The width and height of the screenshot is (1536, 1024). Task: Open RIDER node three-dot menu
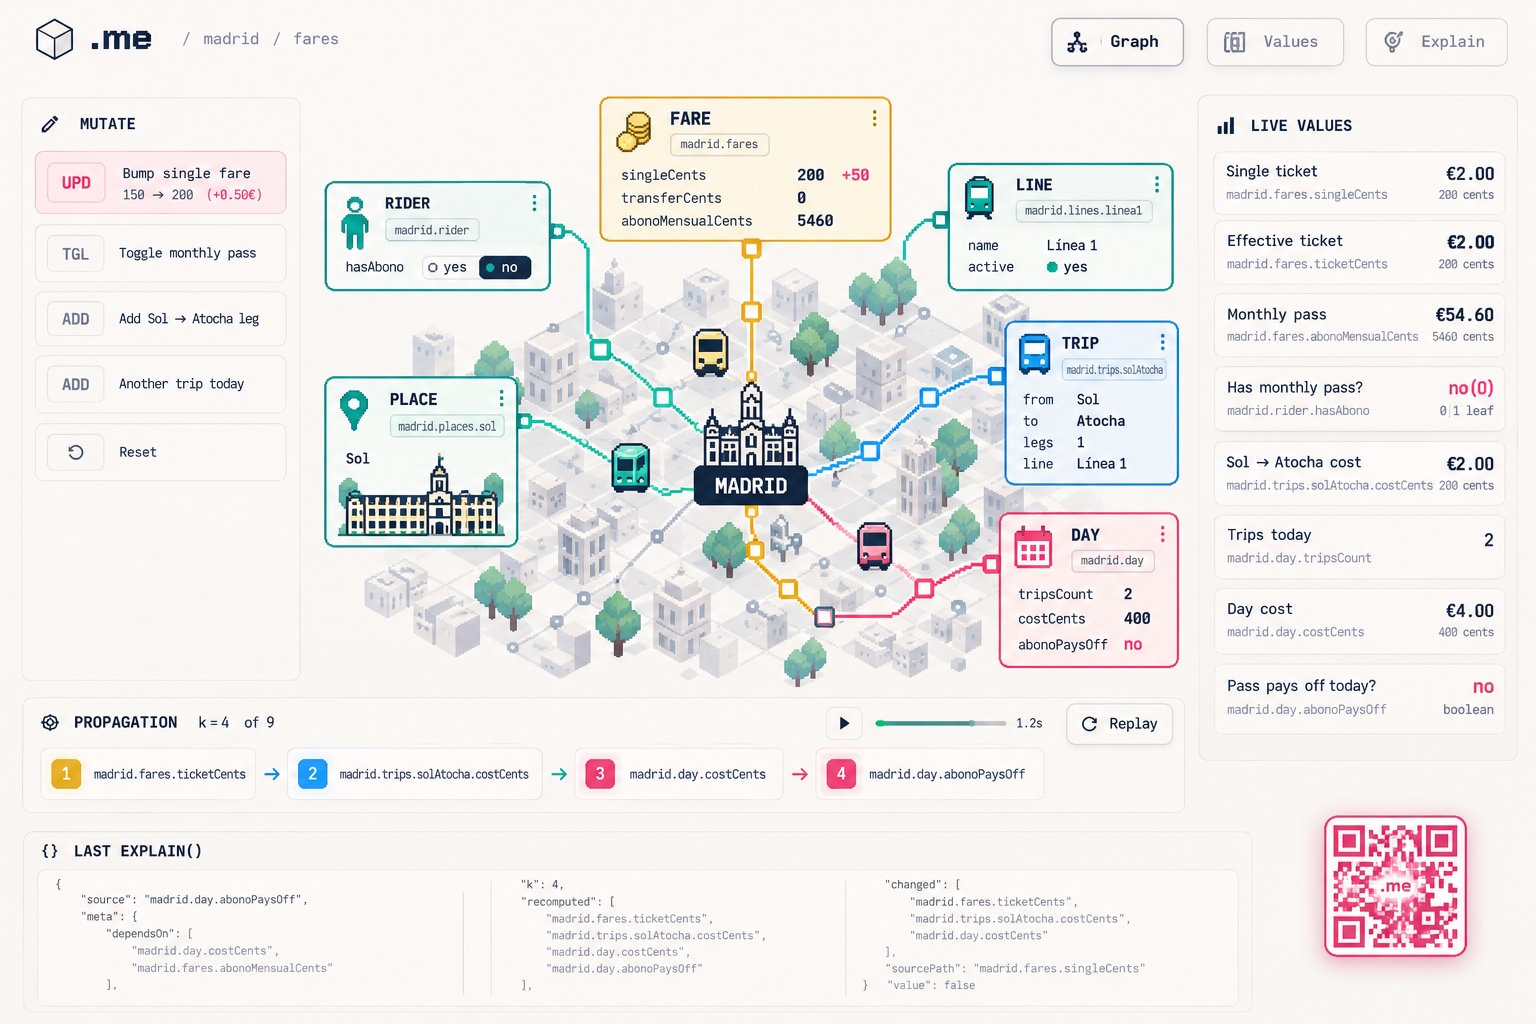(x=534, y=203)
